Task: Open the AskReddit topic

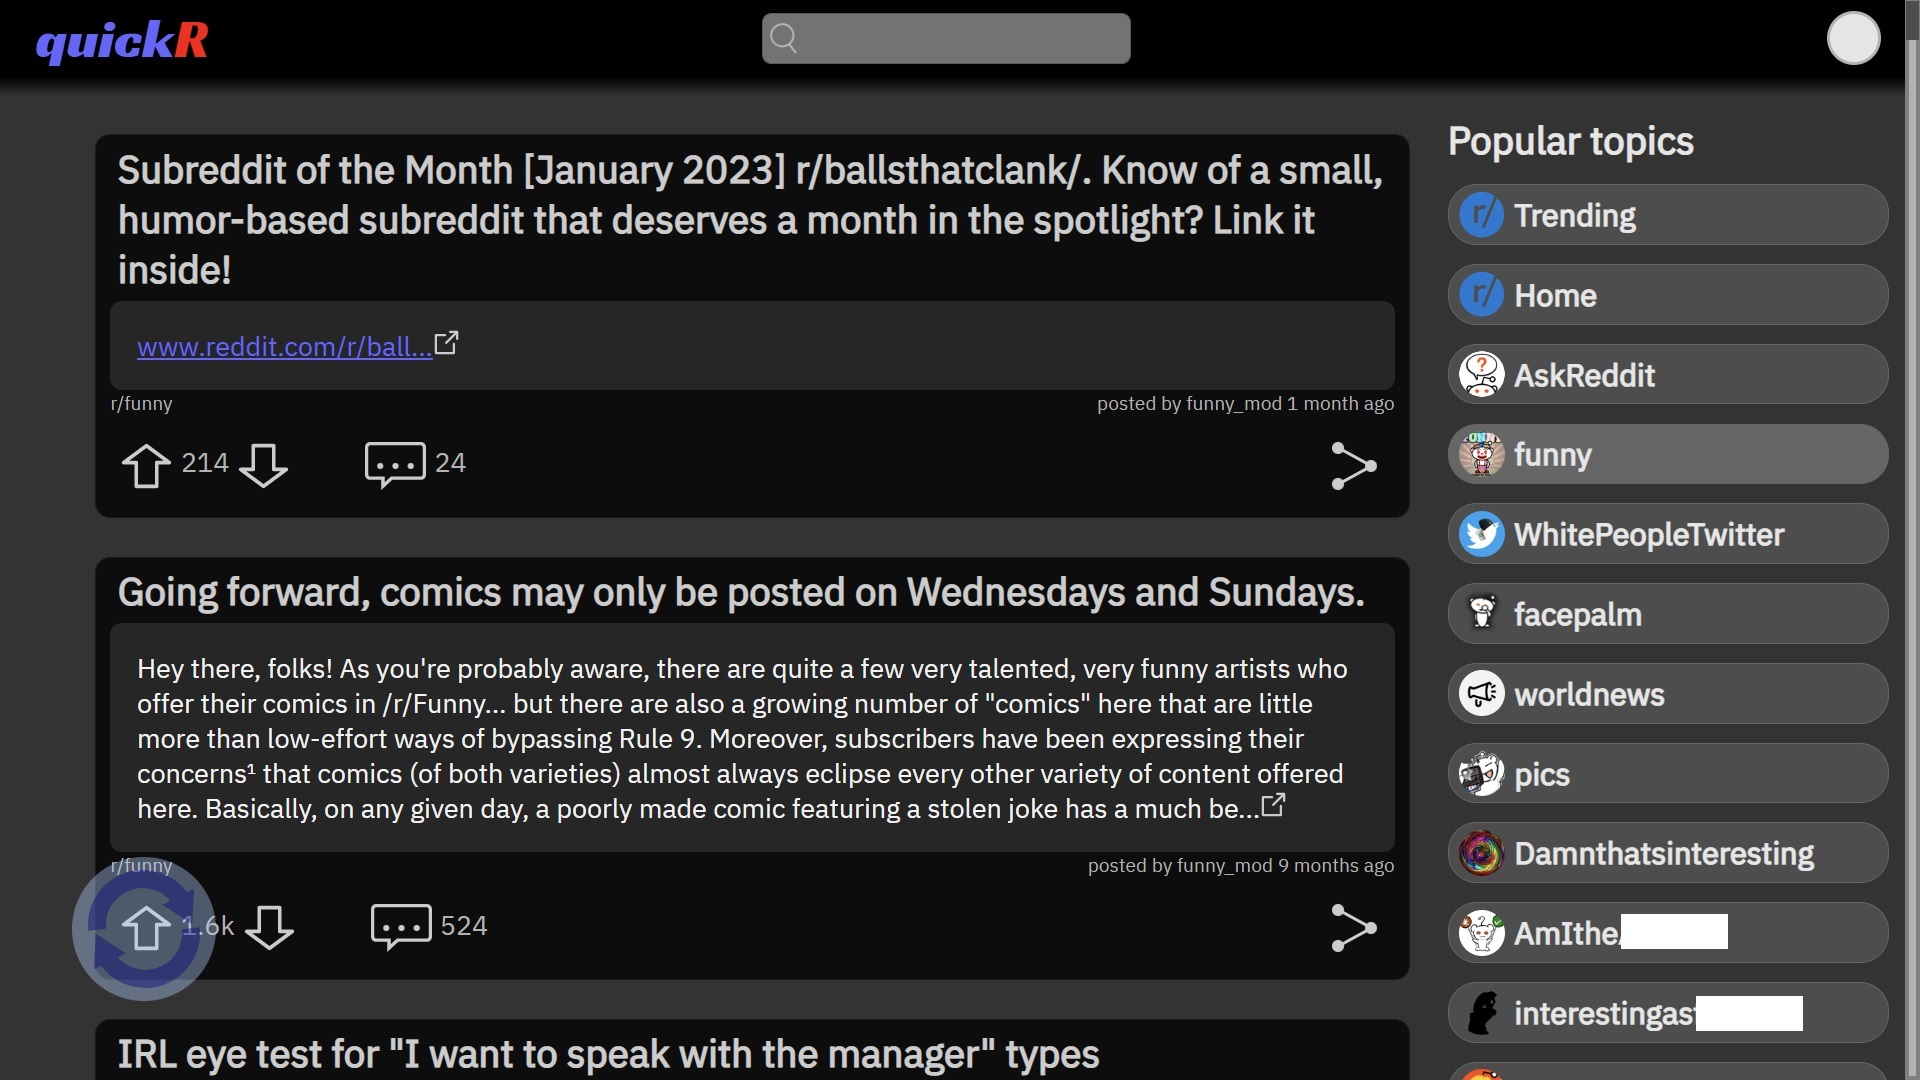Action: tap(1667, 375)
